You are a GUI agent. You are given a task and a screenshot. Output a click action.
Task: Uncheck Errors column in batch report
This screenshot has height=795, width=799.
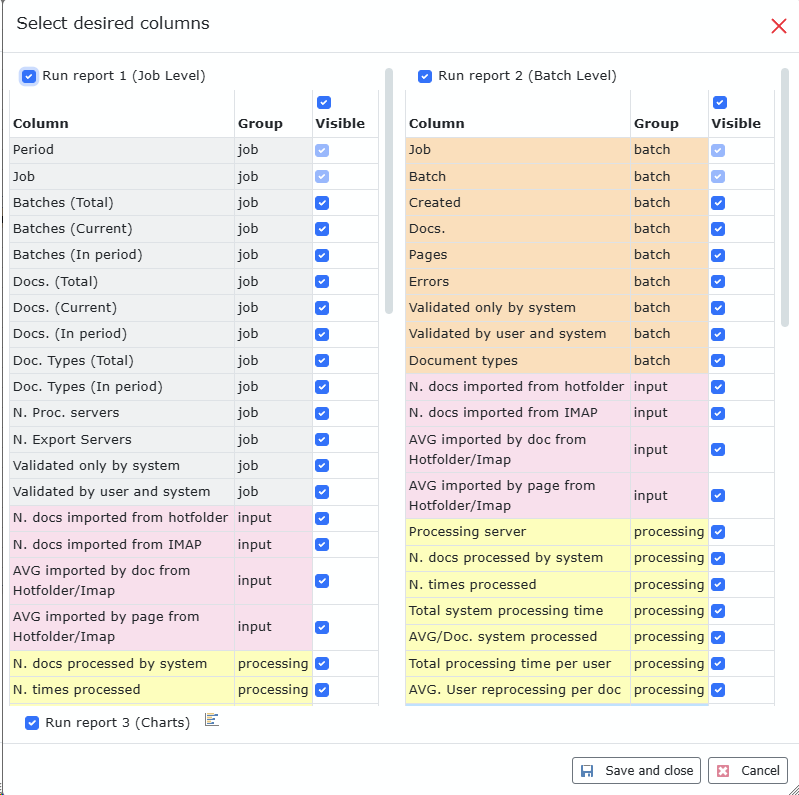pyautogui.click(x=718, y=281)
